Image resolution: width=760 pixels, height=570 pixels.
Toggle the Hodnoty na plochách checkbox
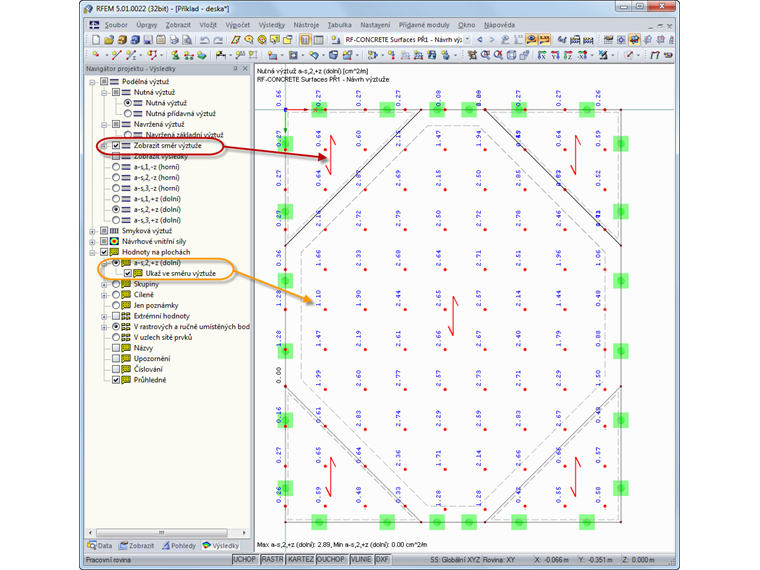104,252
